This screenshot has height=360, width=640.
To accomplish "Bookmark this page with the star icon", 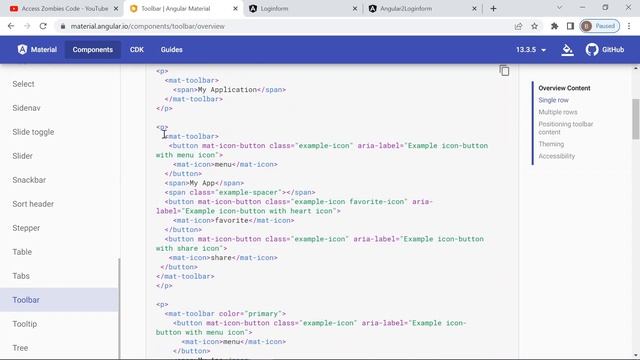I will [x=534, y=26].
